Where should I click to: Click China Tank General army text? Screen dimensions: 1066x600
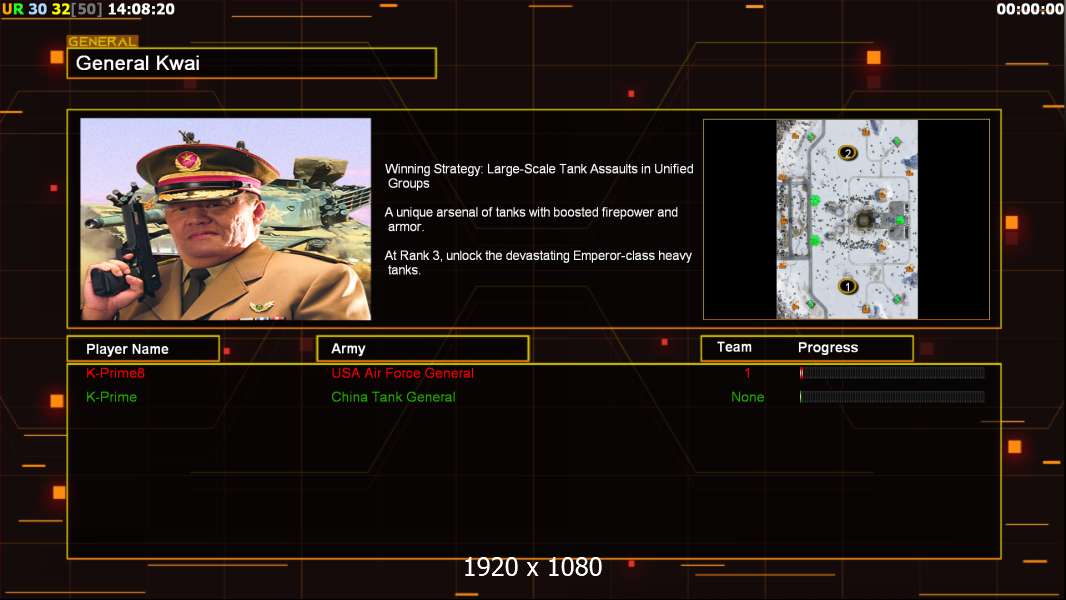click(394, 397)
